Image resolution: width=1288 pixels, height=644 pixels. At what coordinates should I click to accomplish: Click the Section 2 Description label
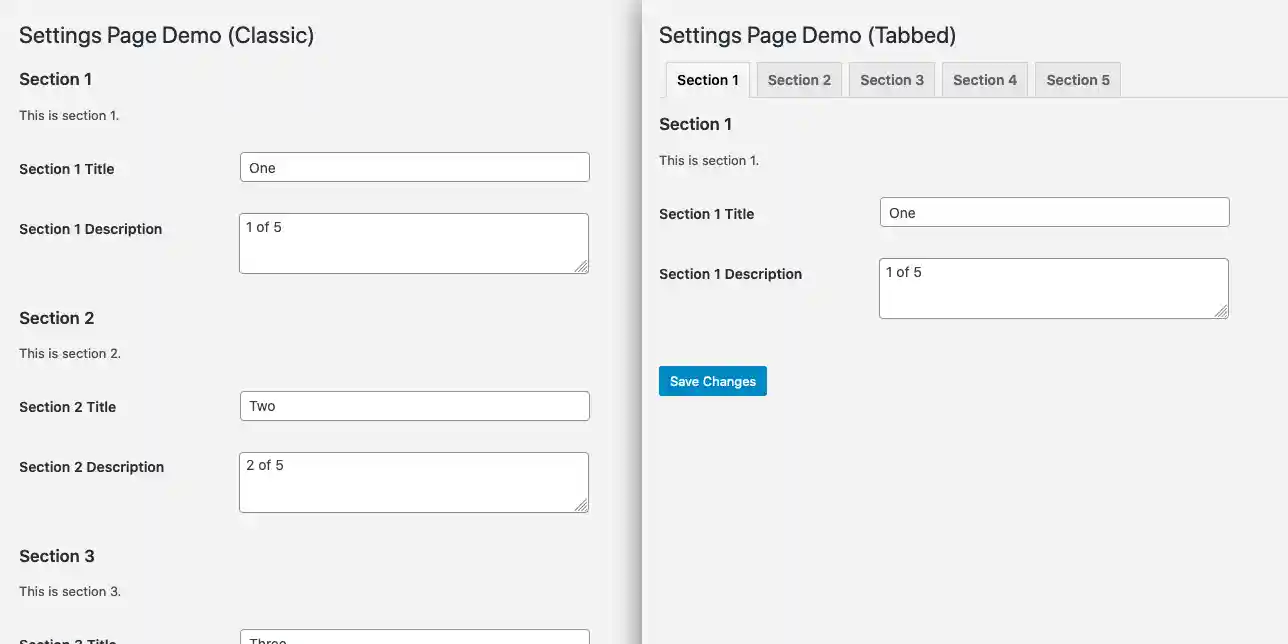tap(92, 467)
